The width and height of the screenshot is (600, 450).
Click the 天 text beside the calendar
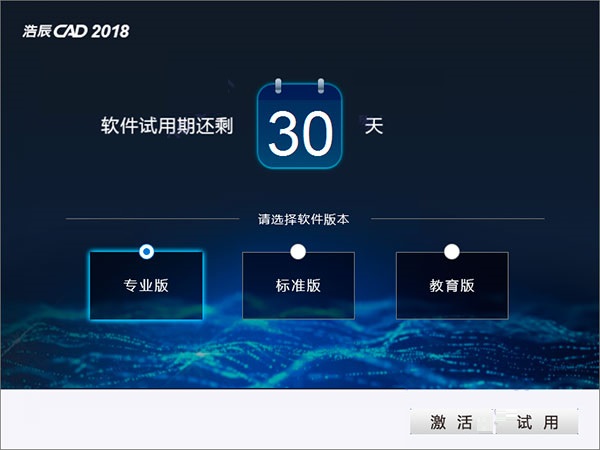[x=374, y=126]
